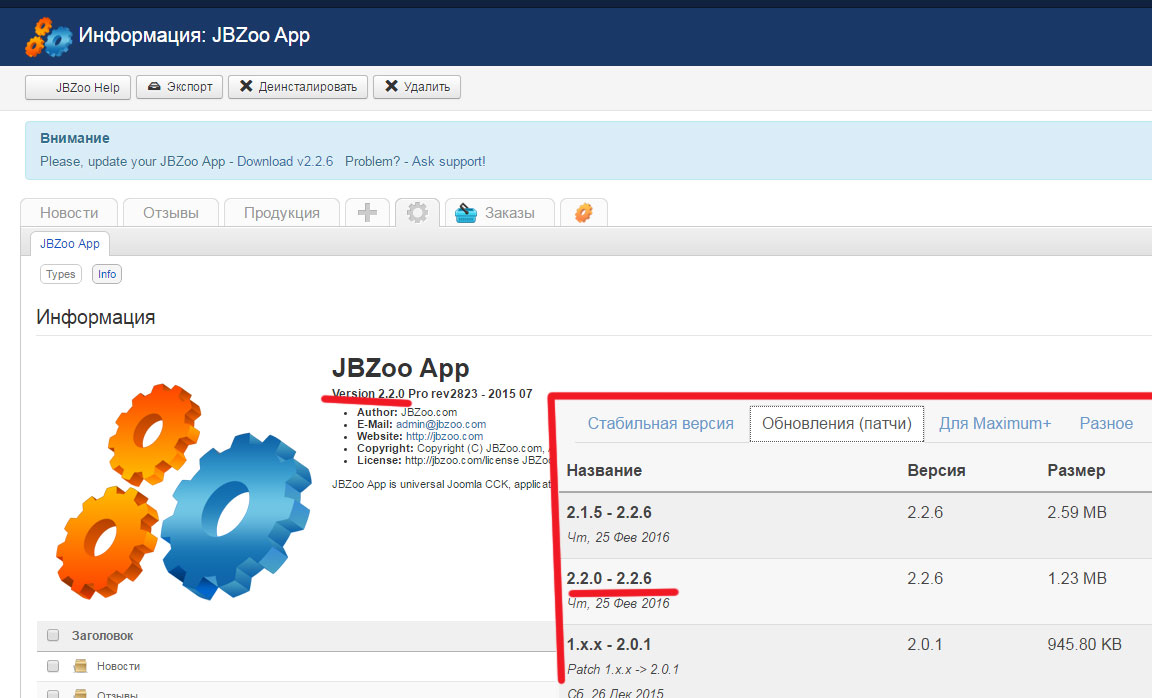Switch to the Продукция tab
This screenshot has height=698, width=1152.
tap(281, 212)
